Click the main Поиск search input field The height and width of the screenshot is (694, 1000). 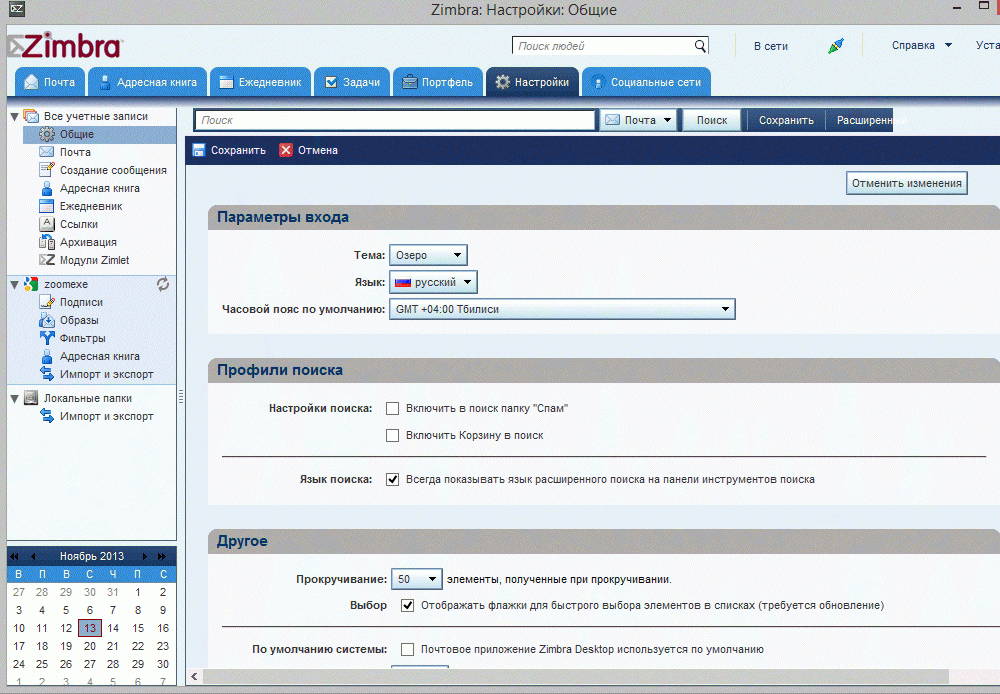(x=395, y=120)
